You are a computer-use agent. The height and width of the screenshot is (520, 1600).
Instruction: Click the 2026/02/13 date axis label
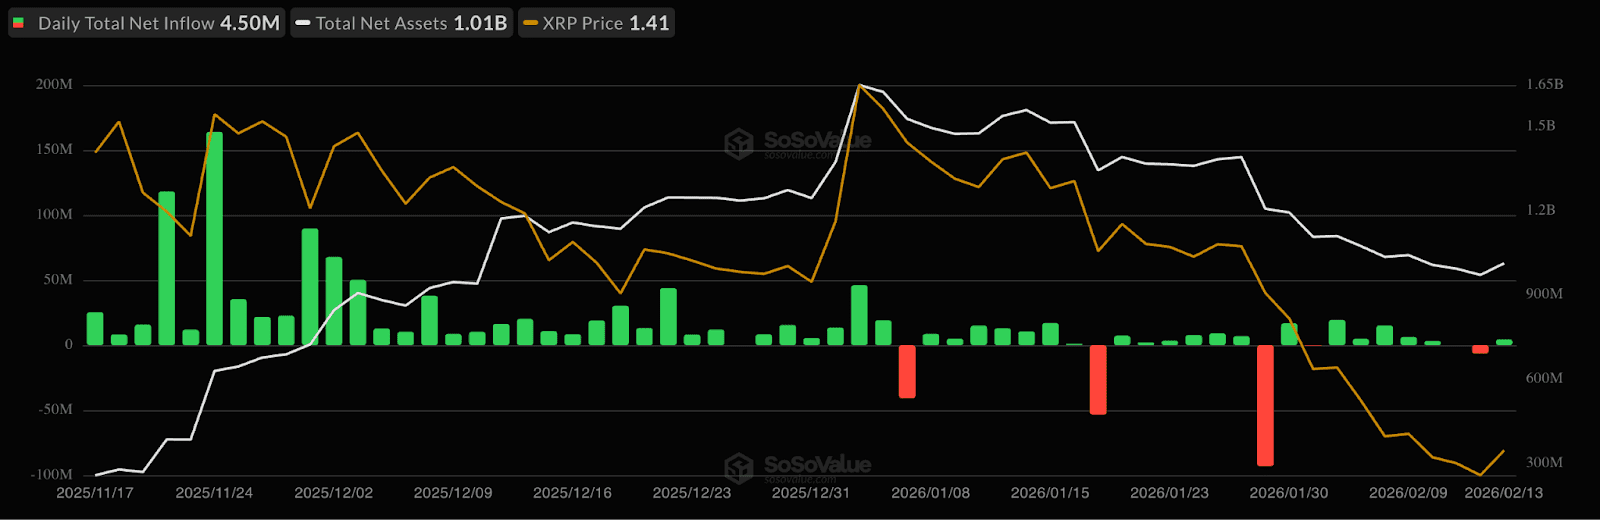click(x=1503, y=493)
